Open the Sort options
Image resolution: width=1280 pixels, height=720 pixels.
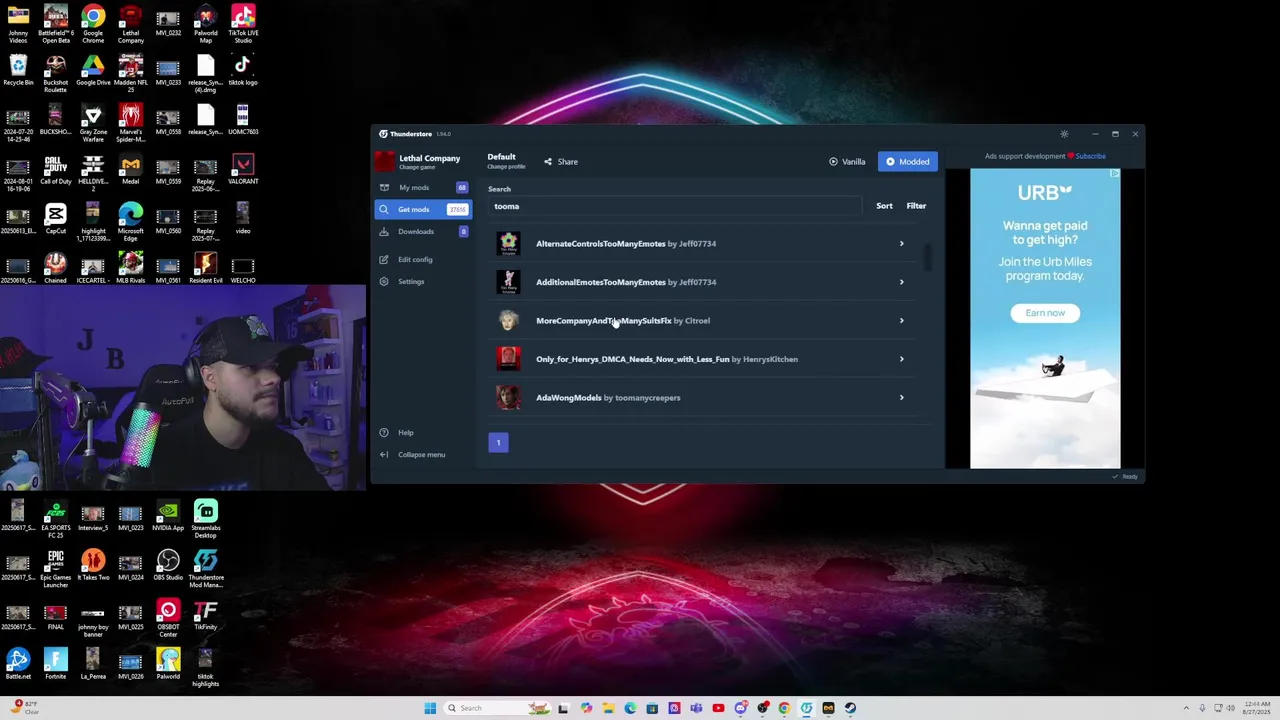point(884,206)
